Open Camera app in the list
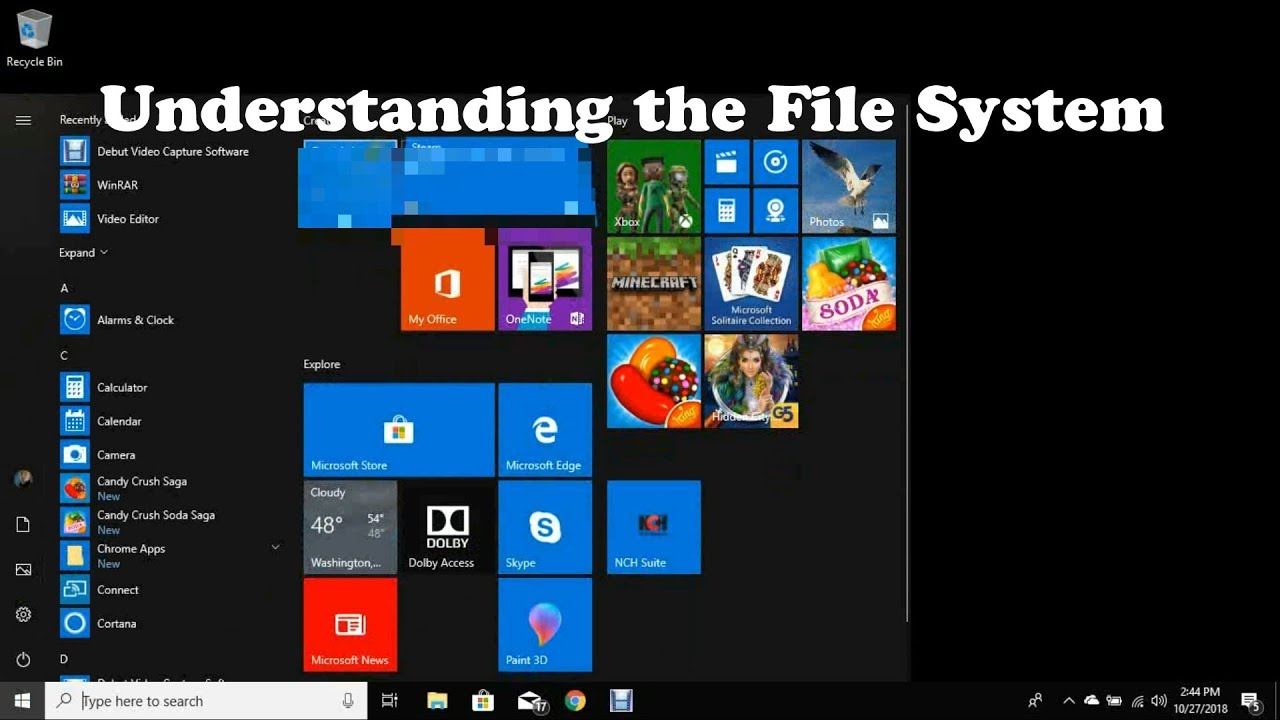The height and width of the screenshot is (720, 1280). pyautogui.click(x=98, y=455)
